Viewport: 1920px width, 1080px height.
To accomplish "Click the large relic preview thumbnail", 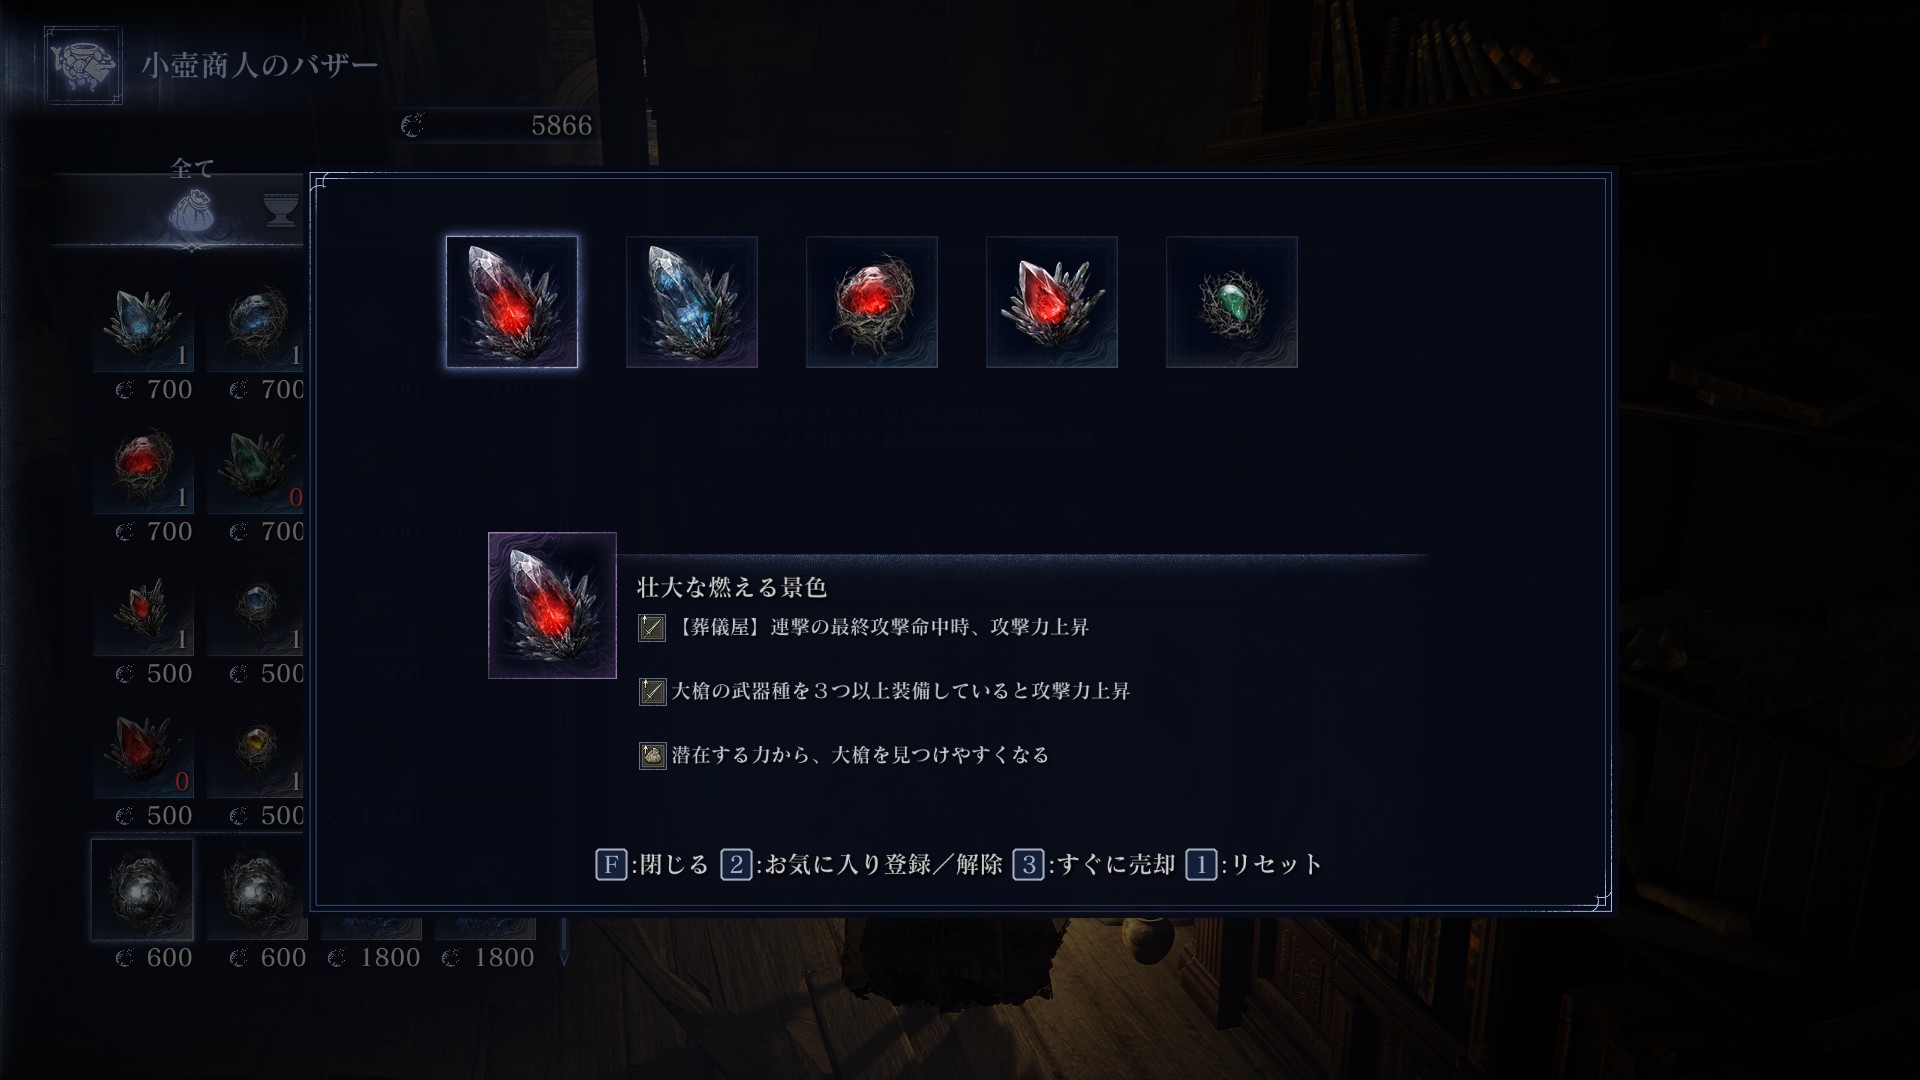I will (552, 605).
